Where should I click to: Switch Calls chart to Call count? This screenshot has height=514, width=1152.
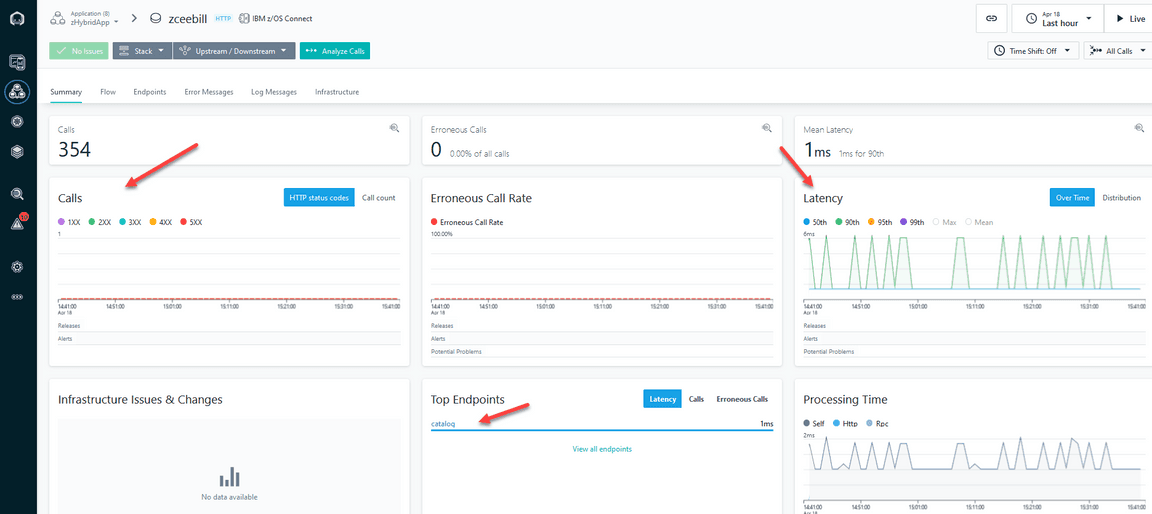click(378, 198)
